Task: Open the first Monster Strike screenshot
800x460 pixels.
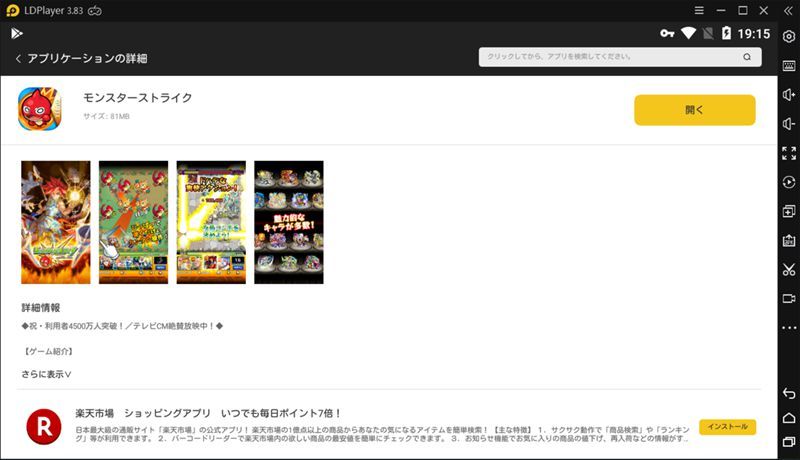Action: [x=55, y=222]
